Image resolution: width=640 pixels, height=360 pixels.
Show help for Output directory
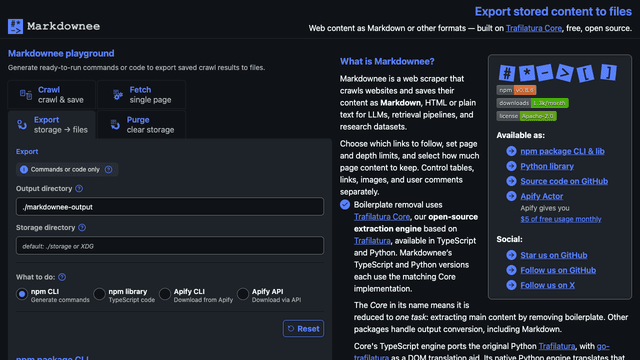pyautogui.click(x=79, y=189)
